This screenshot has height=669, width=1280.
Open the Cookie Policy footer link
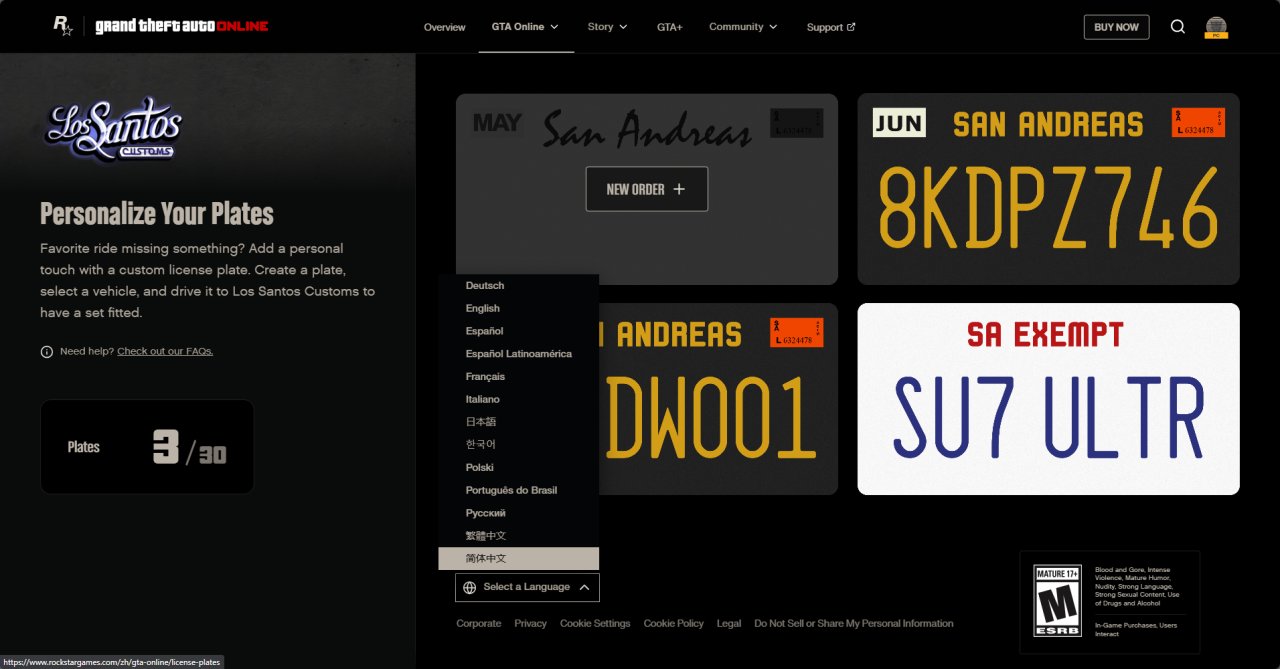(x=674, y=624)
